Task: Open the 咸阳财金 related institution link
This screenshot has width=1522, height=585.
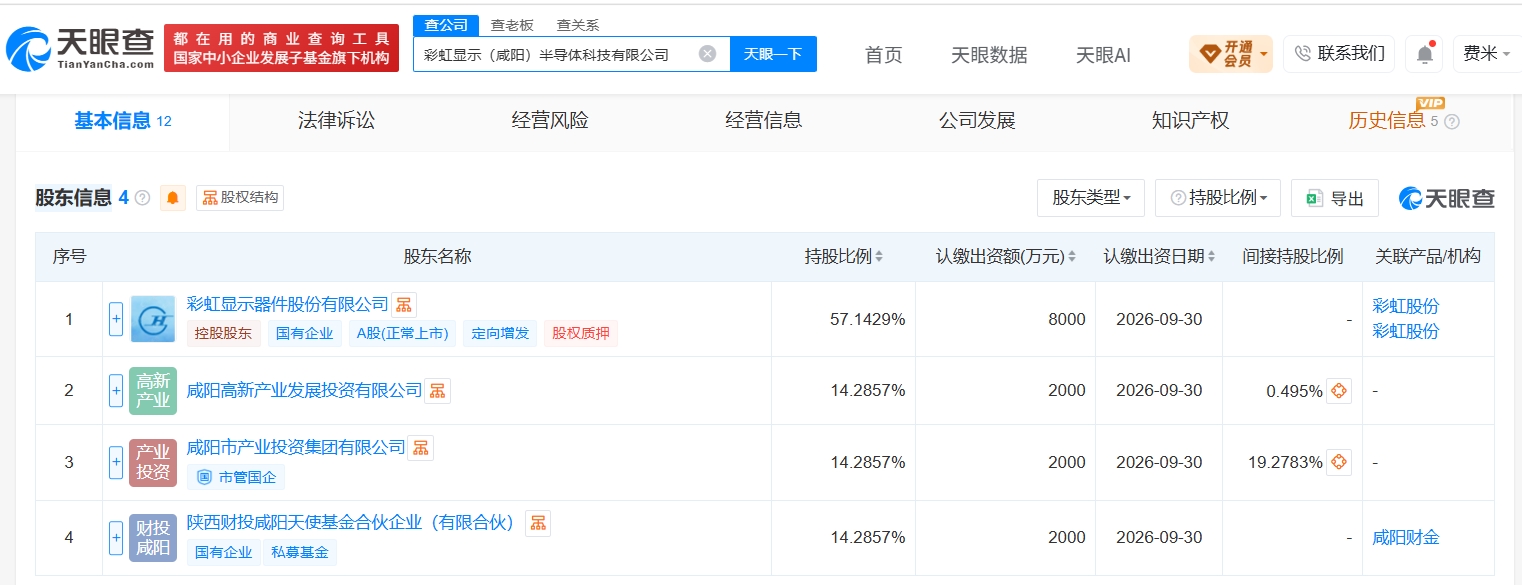Action: pos(1406,537)
